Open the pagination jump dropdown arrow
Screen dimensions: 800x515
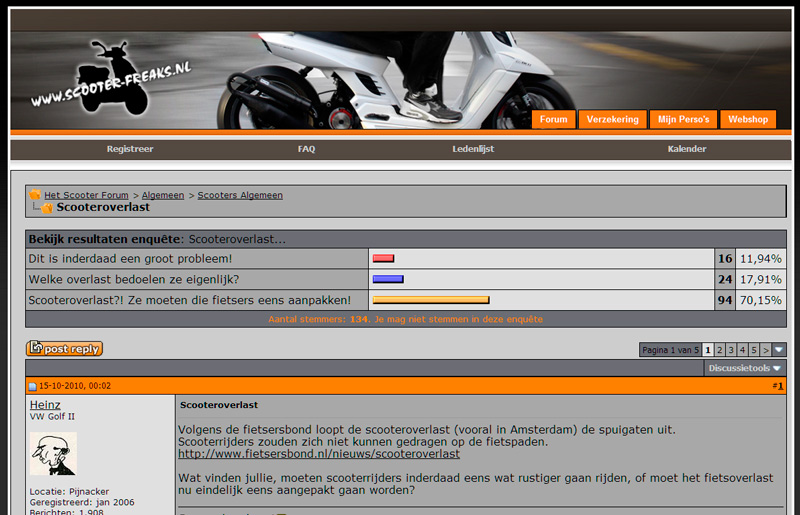point(779,350)
